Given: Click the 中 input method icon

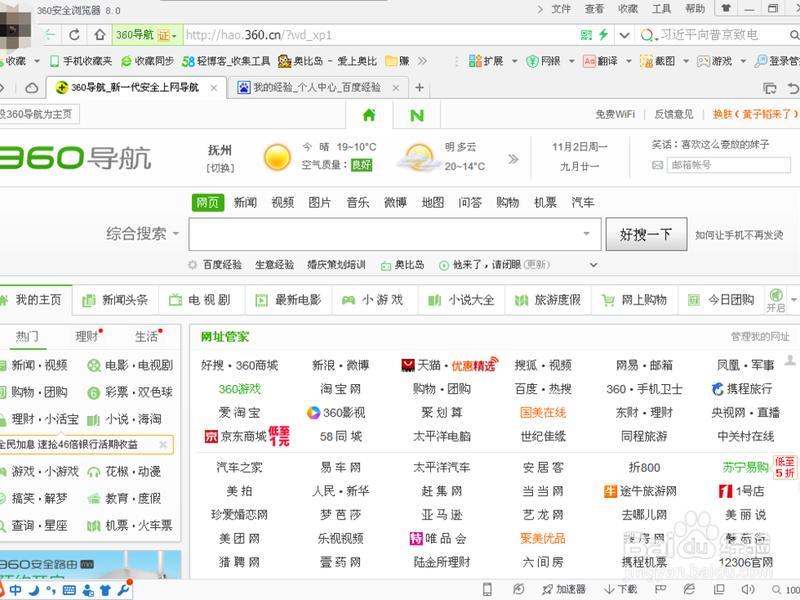Looking at the screenshot, I should [15, 590].
